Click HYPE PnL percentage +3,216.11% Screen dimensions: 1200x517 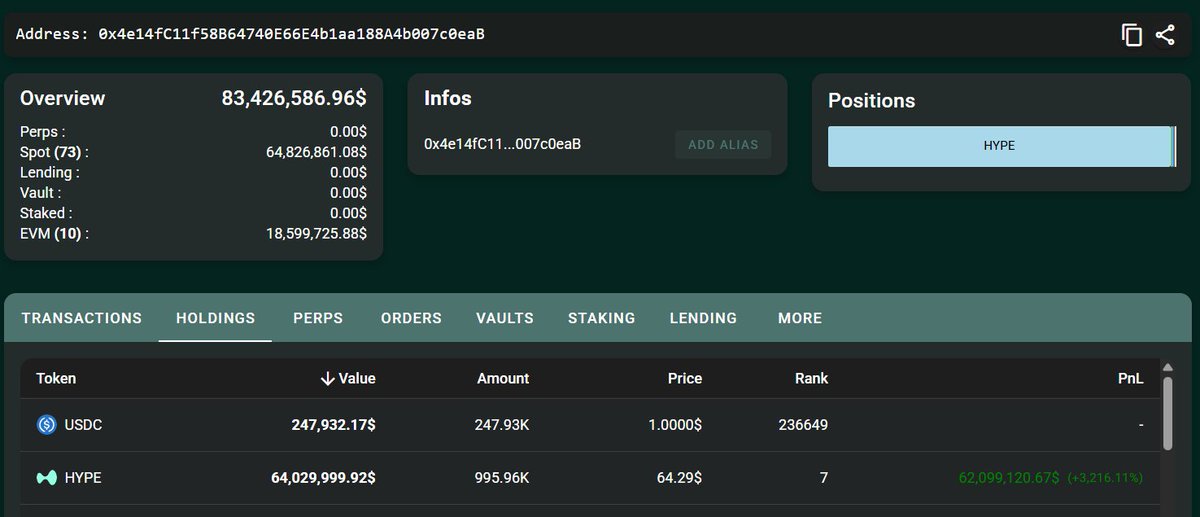pos(1105,478)
